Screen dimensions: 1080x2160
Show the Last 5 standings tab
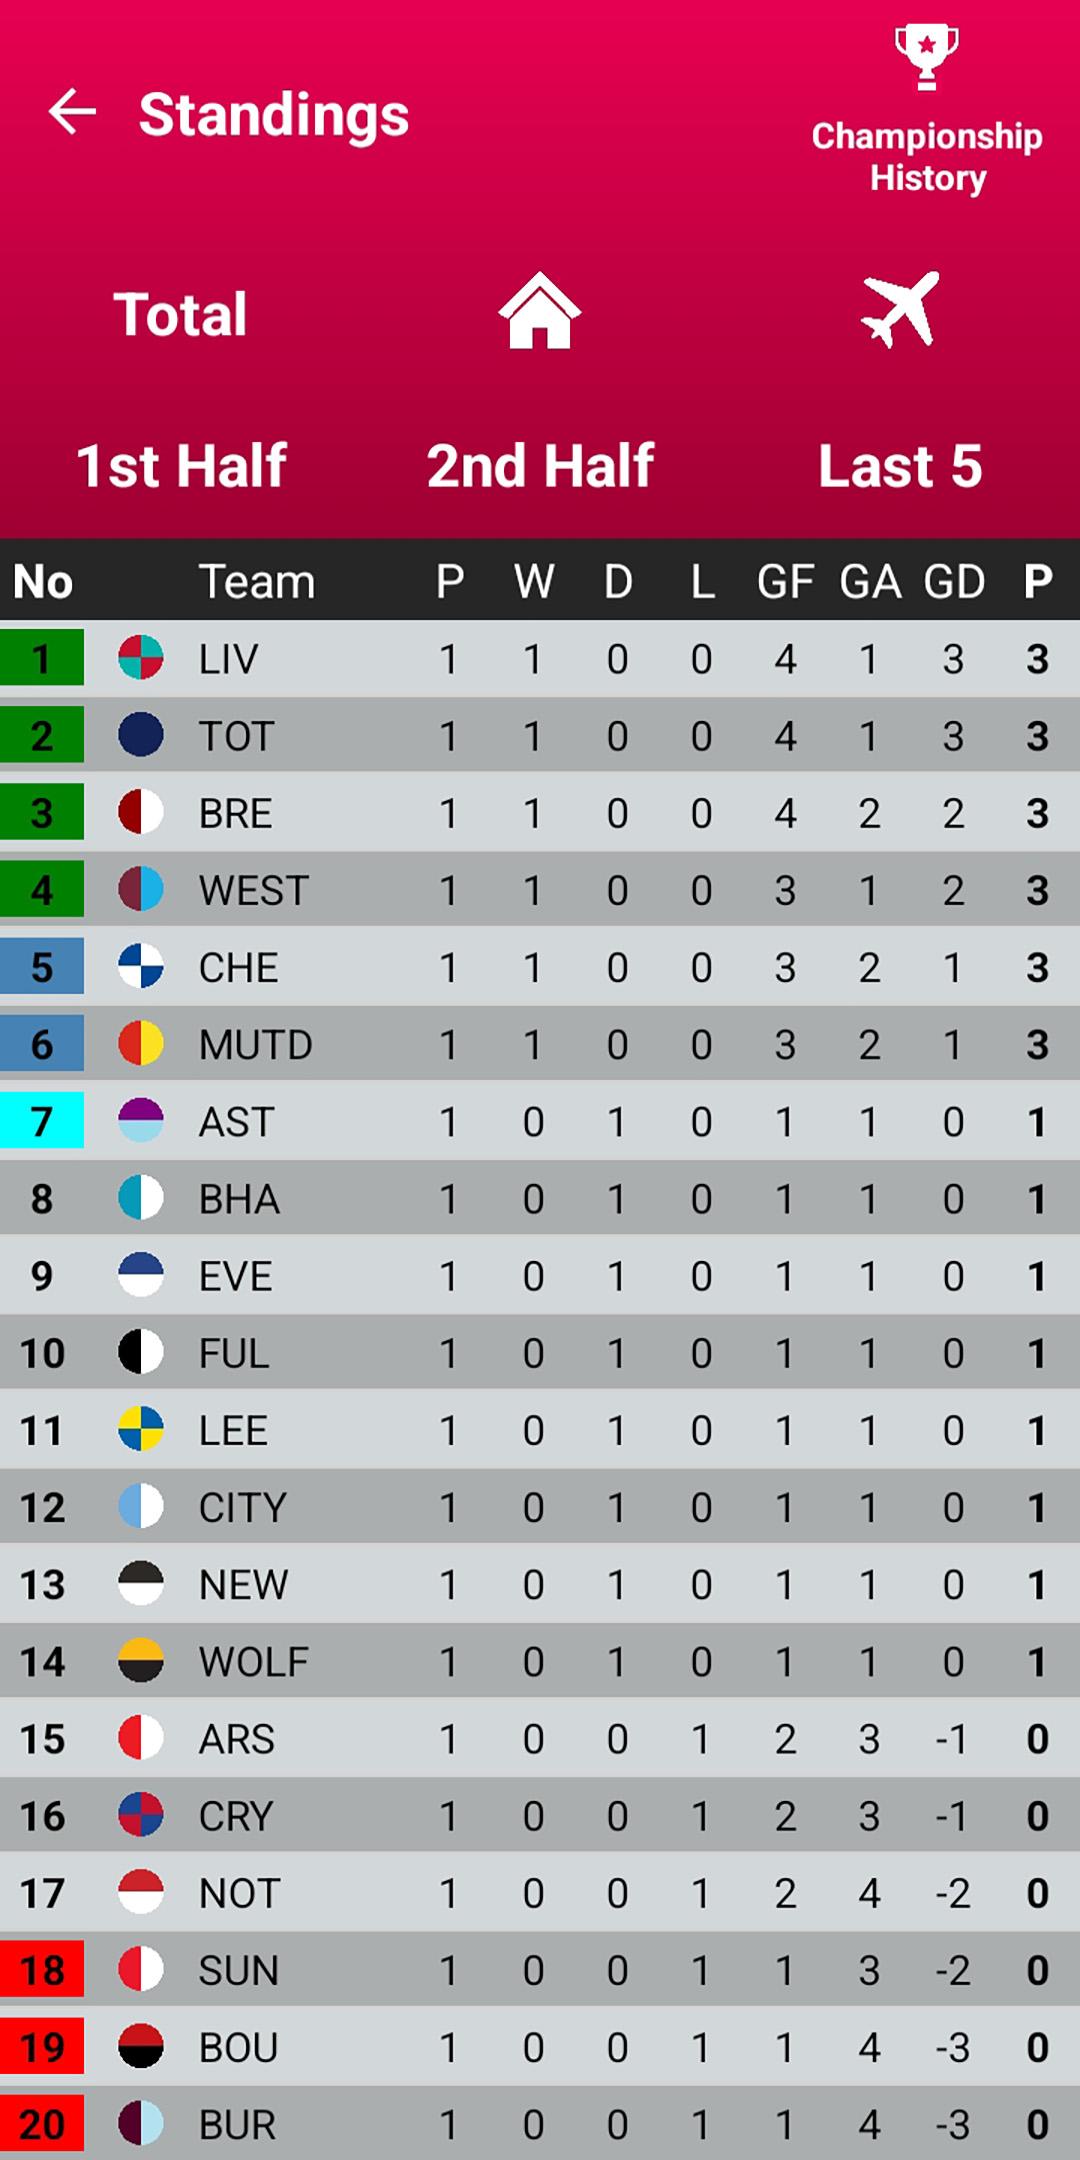(x=900, y=466)
